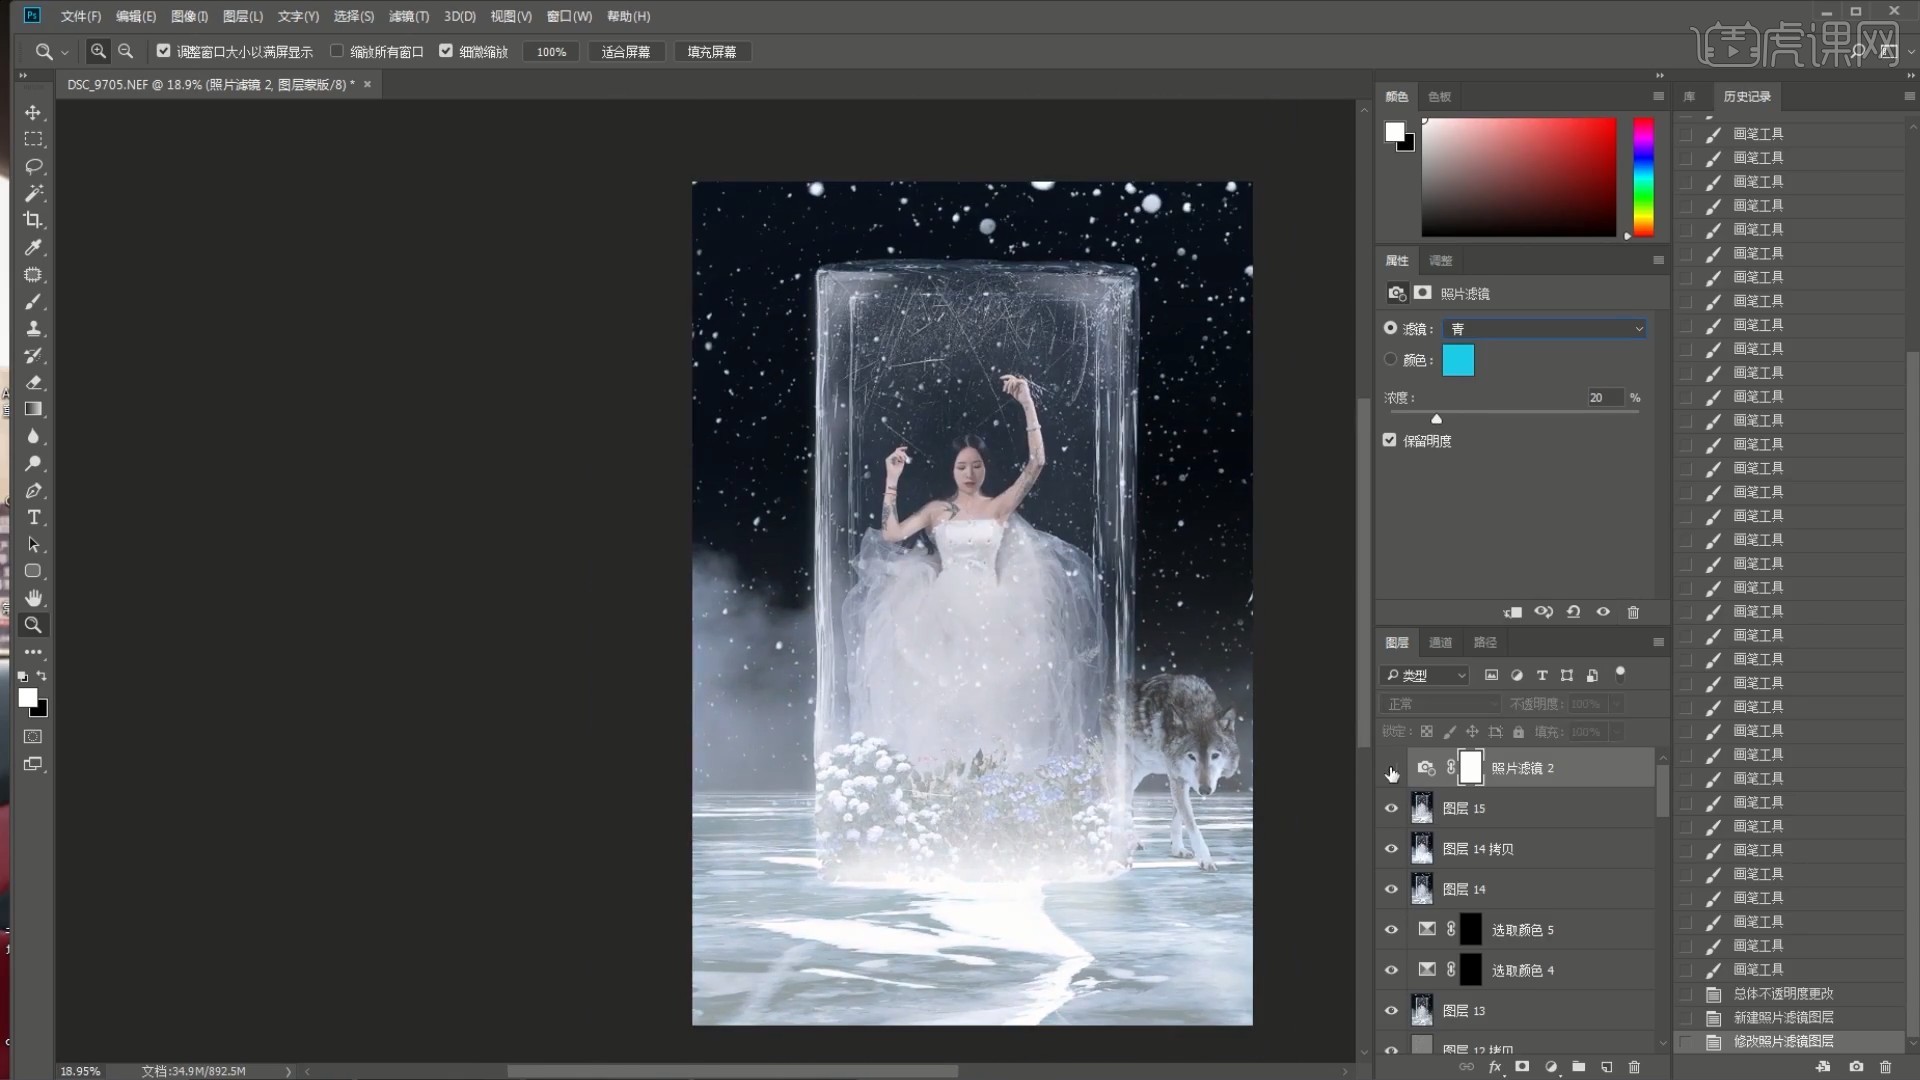Select the Eraser tool
This screenshot has width=1920, height=1080.
coord(33,382)
